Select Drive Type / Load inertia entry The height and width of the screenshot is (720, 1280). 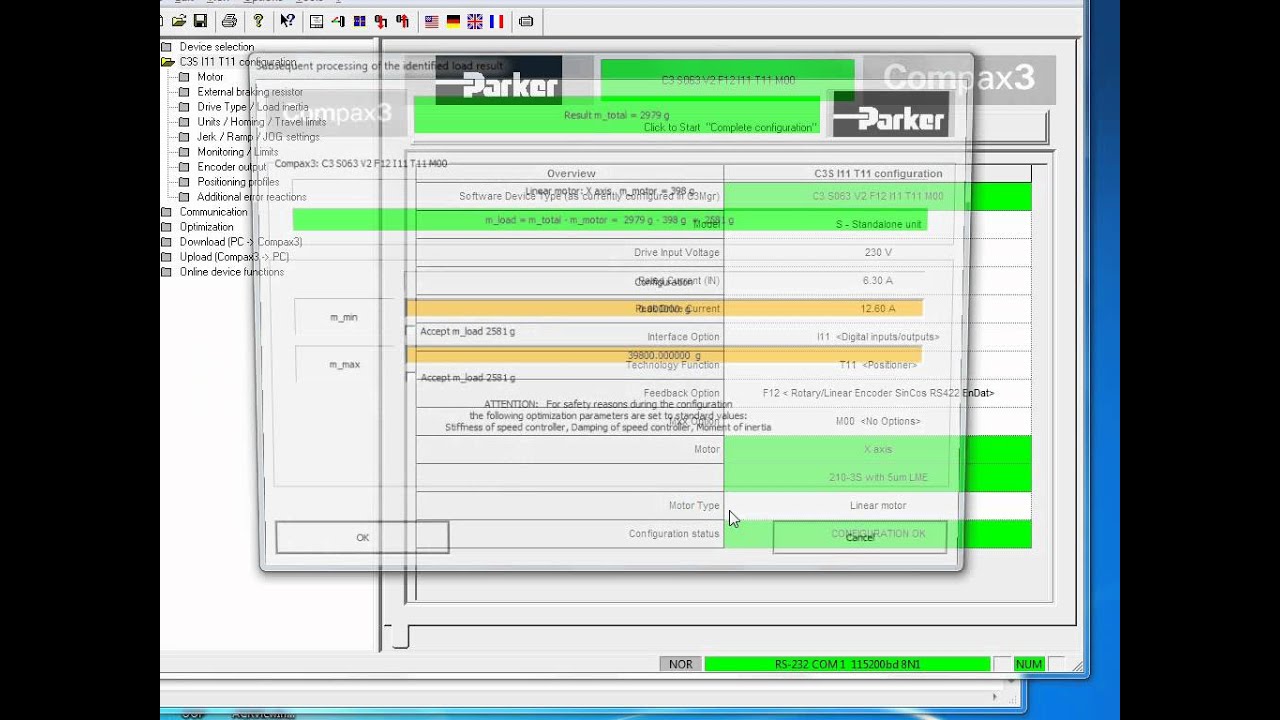click(253, 107)
